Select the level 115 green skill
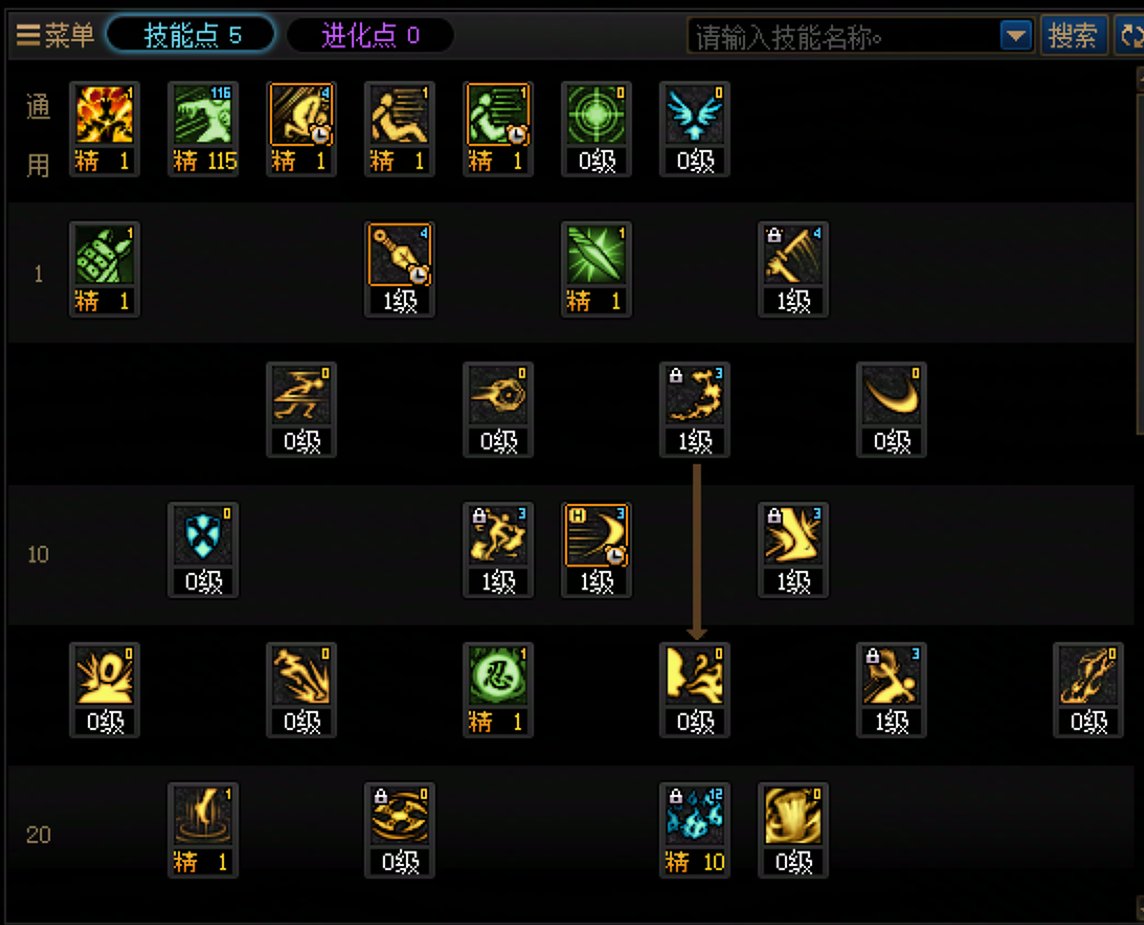Viewport: 1144px width, 925px height. coord(204,129)
